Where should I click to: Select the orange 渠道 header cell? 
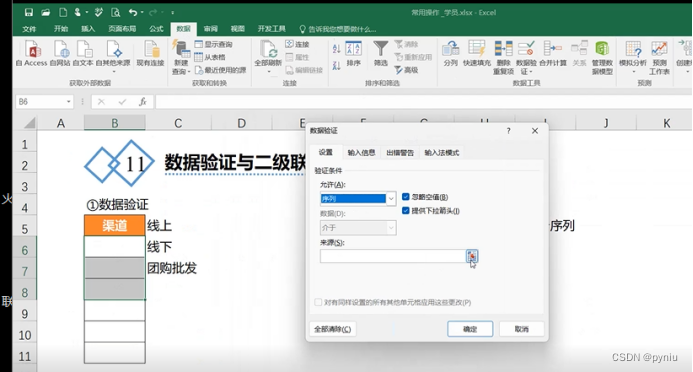114,225
